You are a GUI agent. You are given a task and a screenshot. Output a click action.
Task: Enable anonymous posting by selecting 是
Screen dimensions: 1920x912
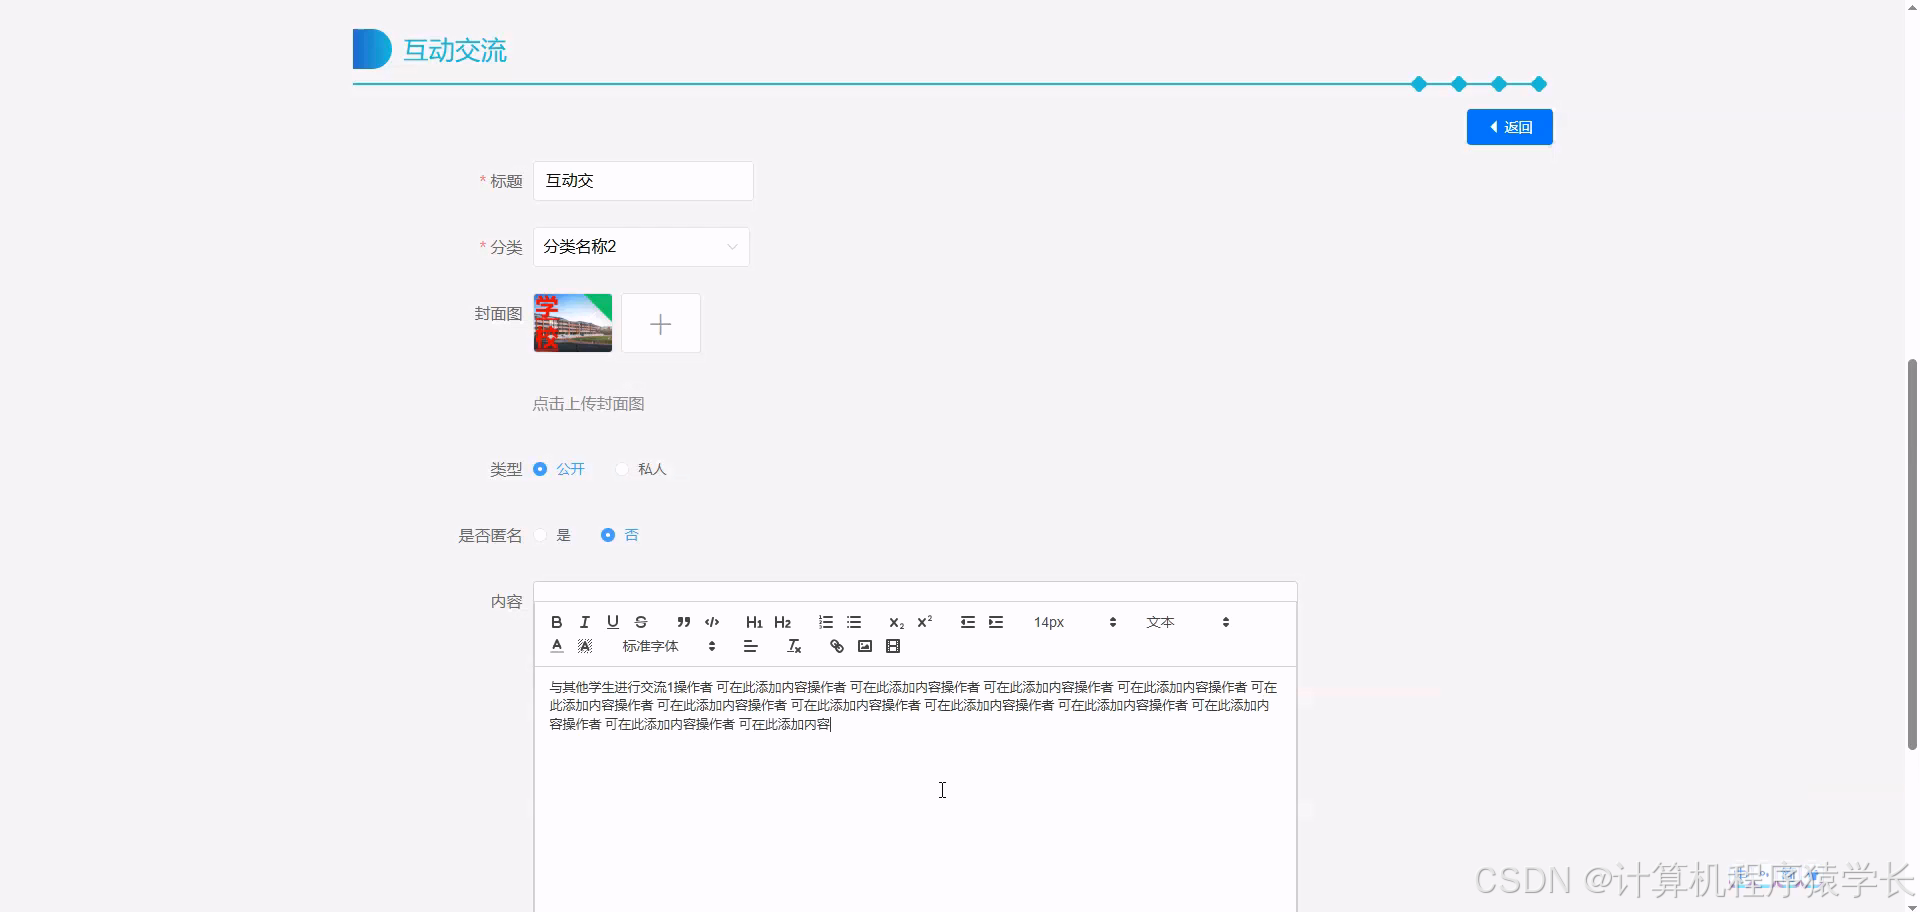tap(540, 535)
